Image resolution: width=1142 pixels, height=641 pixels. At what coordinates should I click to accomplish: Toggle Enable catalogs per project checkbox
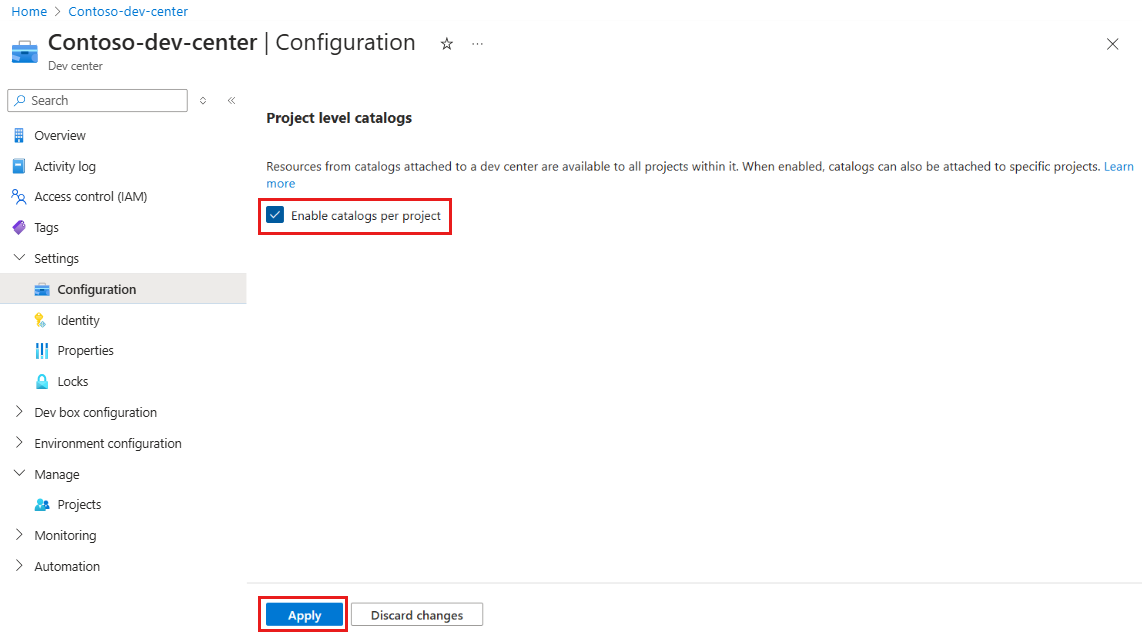(x=275, y=215)
